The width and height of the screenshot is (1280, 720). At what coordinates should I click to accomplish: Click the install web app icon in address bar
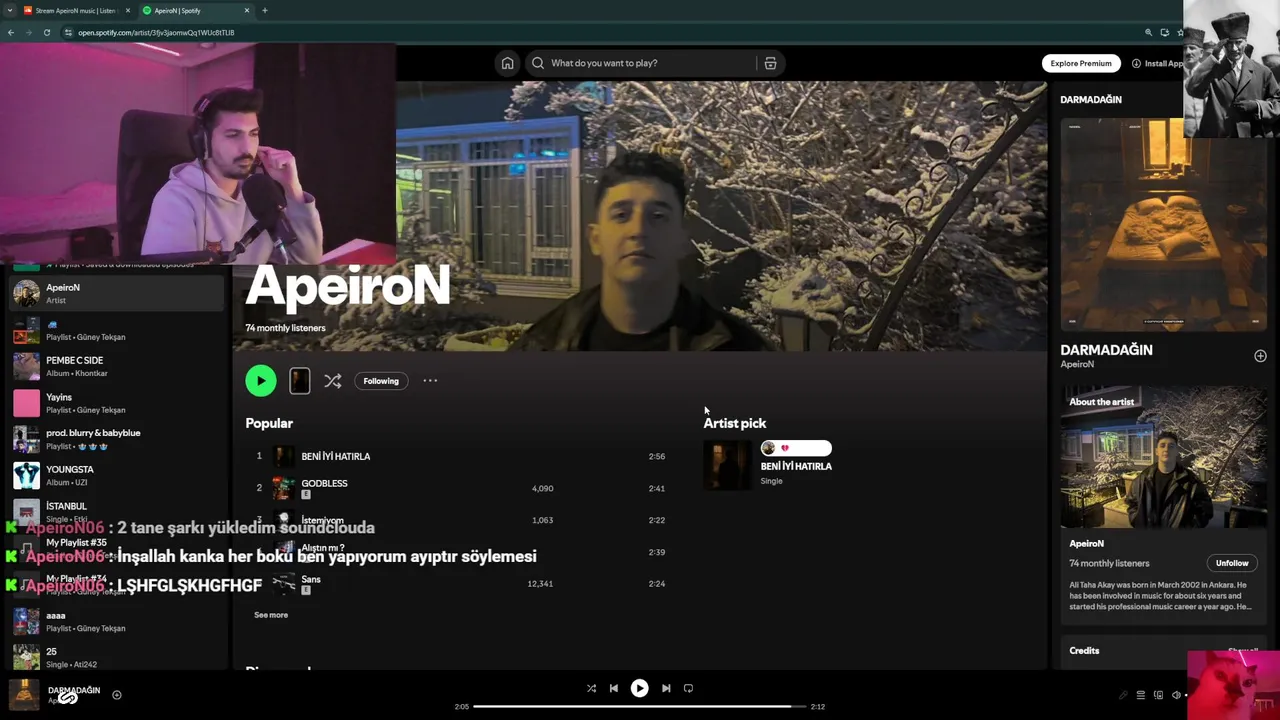(1164, 32)
